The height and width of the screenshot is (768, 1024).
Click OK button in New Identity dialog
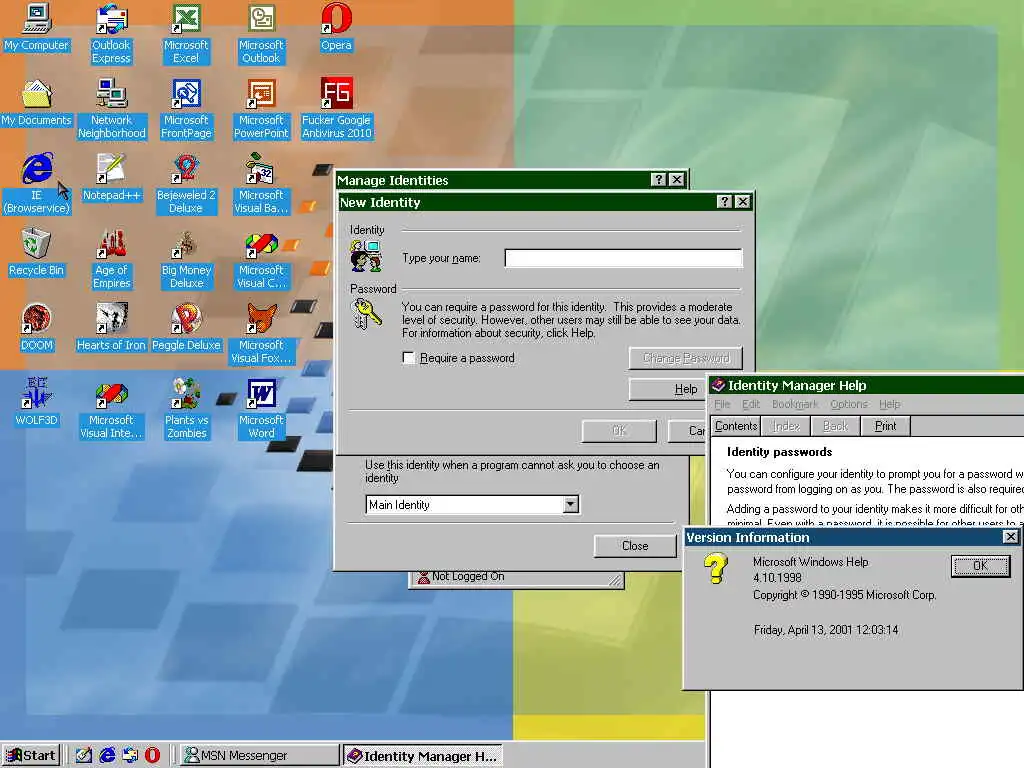pos(619,431)
